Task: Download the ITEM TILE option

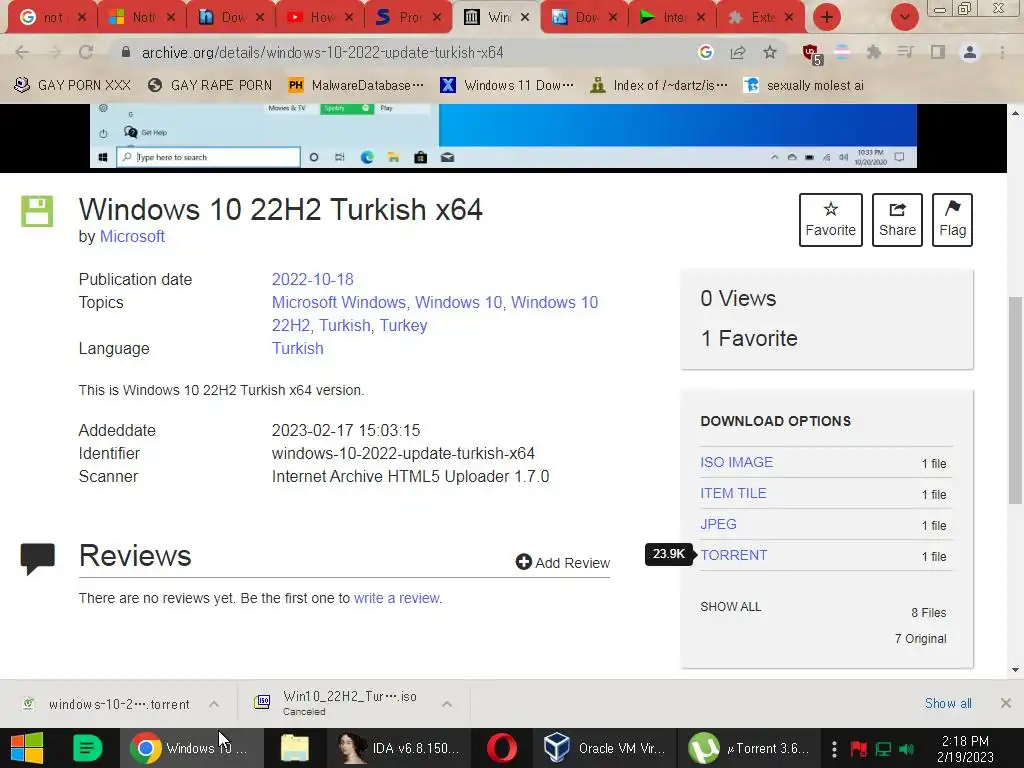Action: (733, 493)
